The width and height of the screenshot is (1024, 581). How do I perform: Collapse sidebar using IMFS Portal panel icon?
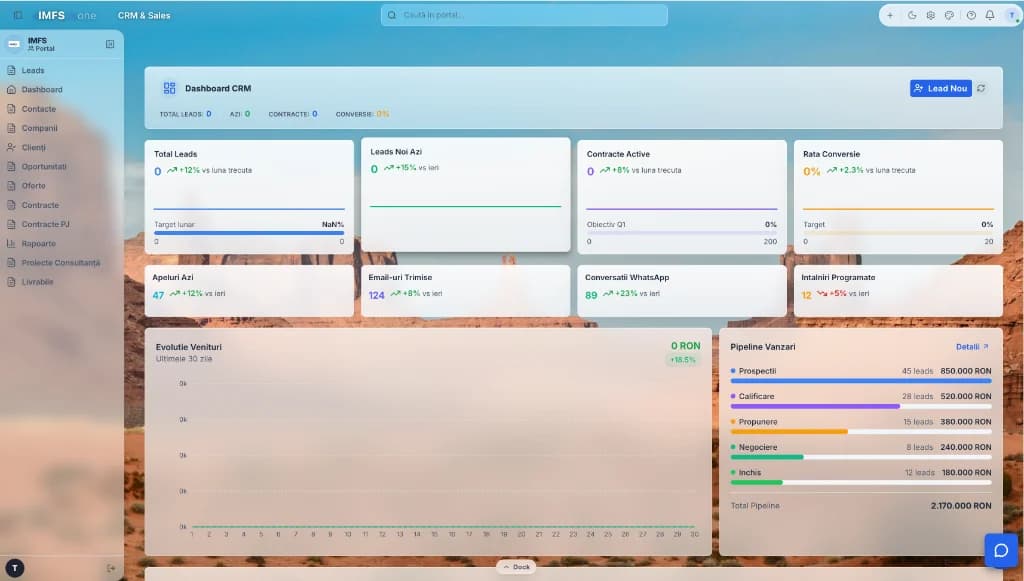coord(110,44)
